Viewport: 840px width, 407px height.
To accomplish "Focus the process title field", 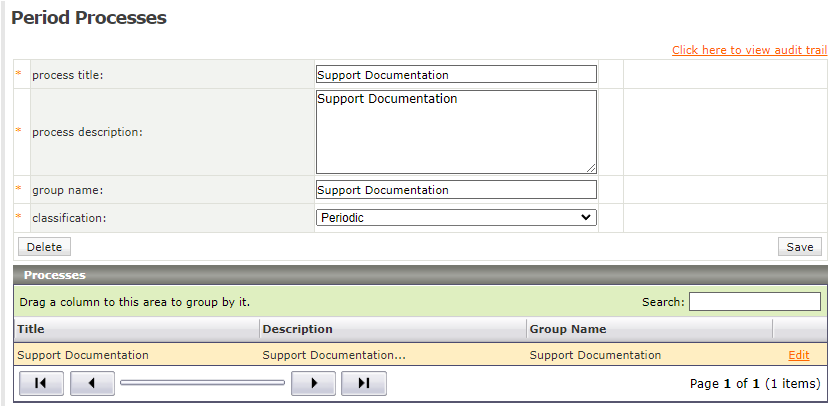I will pyautogui.click(x=456, y=74).
